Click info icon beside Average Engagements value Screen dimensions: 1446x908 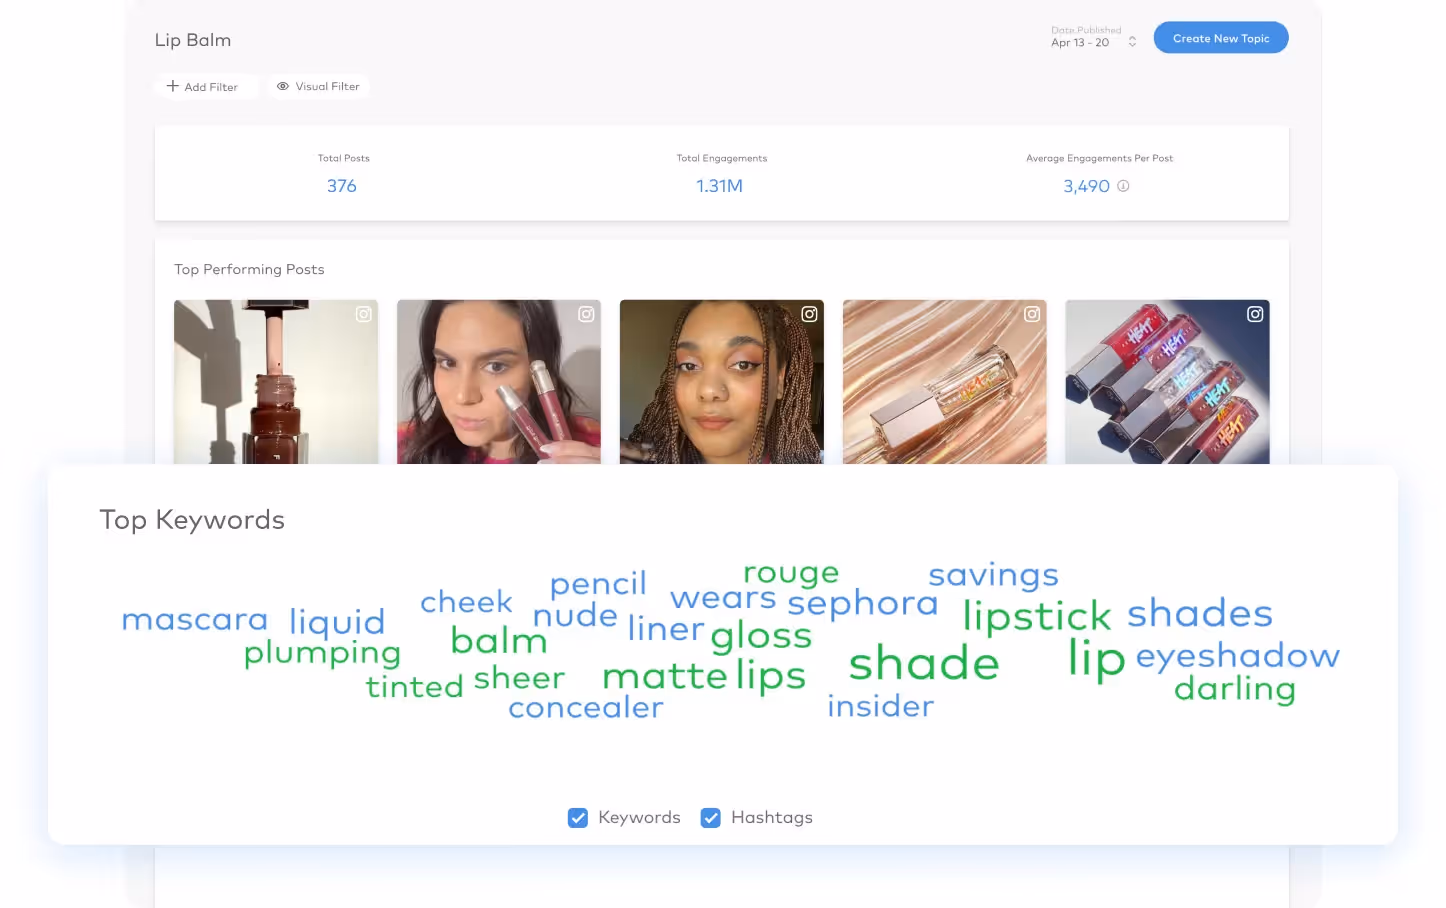point(1123,186)
